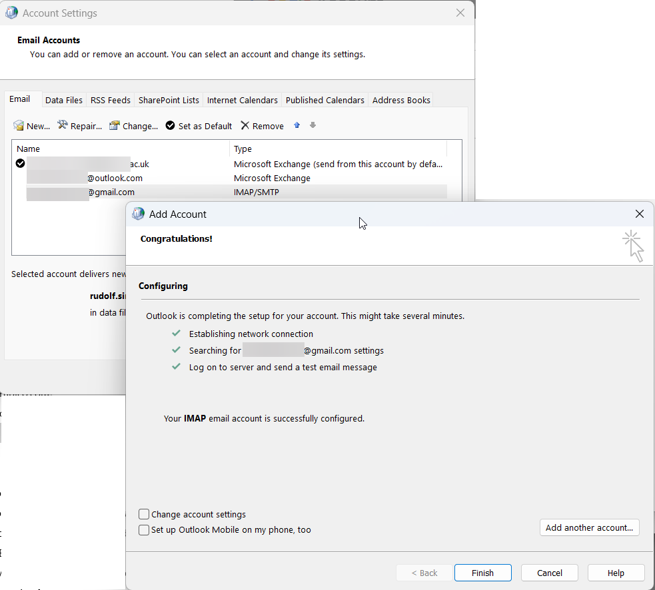Click Add another account button
655x590 pixels.
click(589, 528)
